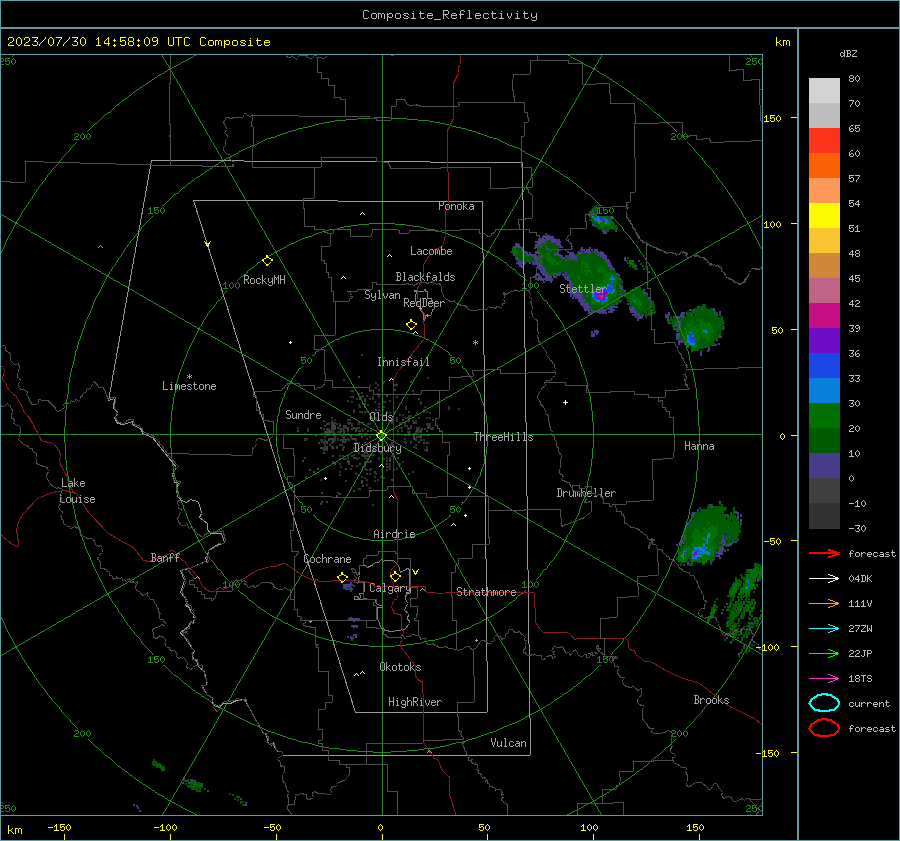This screenshot has width=900, height=841.
Task: Click the Limestone label
Action: 189,386
